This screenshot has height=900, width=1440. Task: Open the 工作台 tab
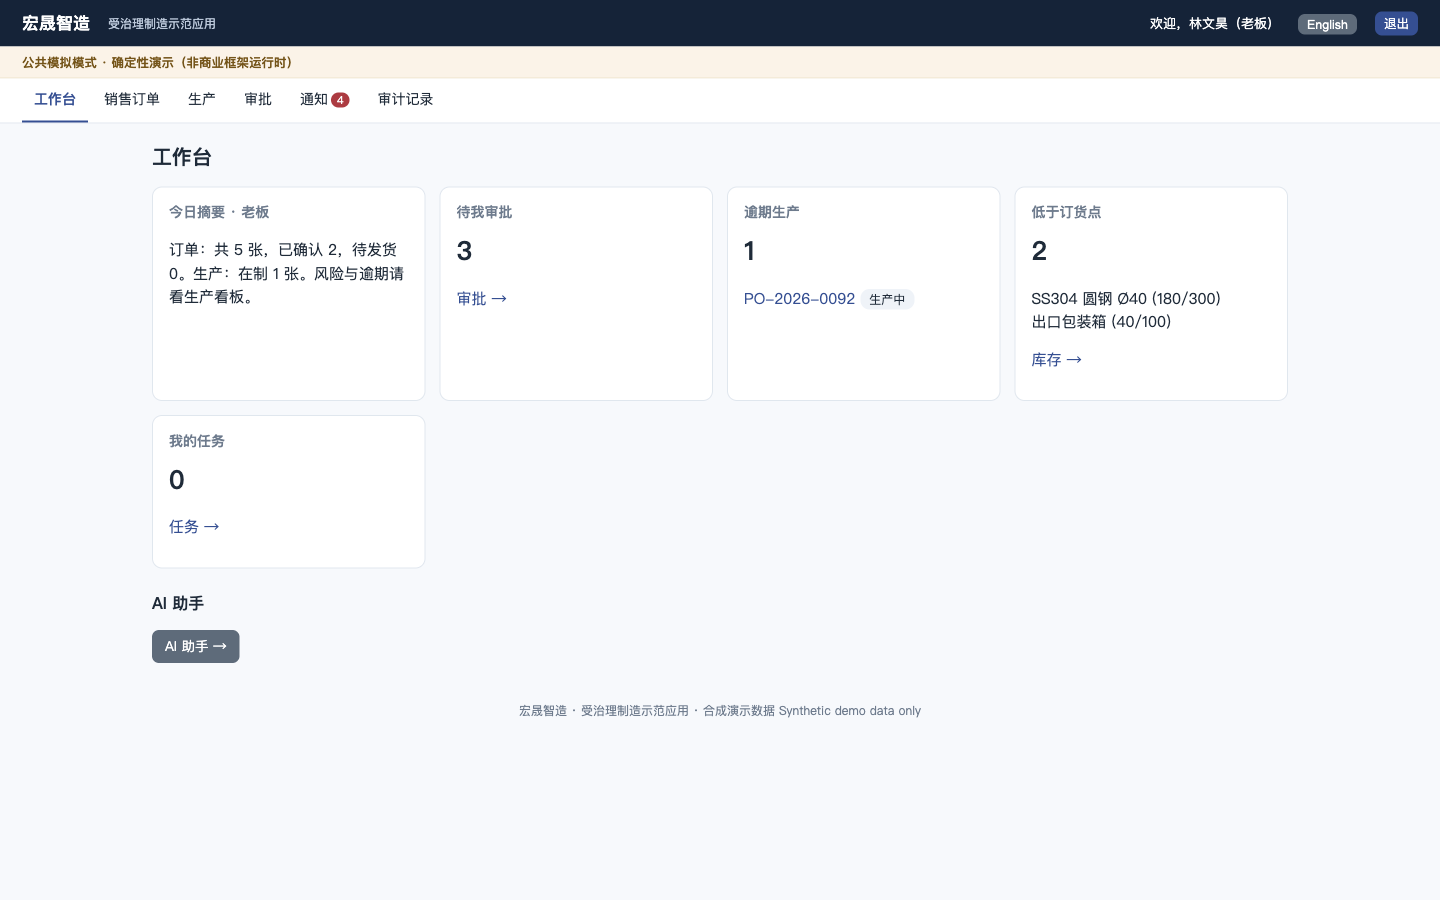(55, 100)
